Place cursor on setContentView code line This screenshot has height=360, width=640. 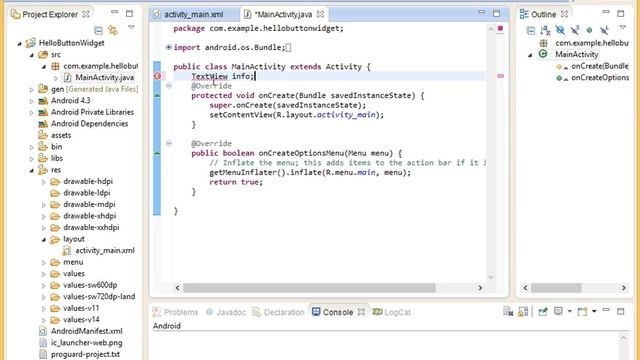click(297, 115)
